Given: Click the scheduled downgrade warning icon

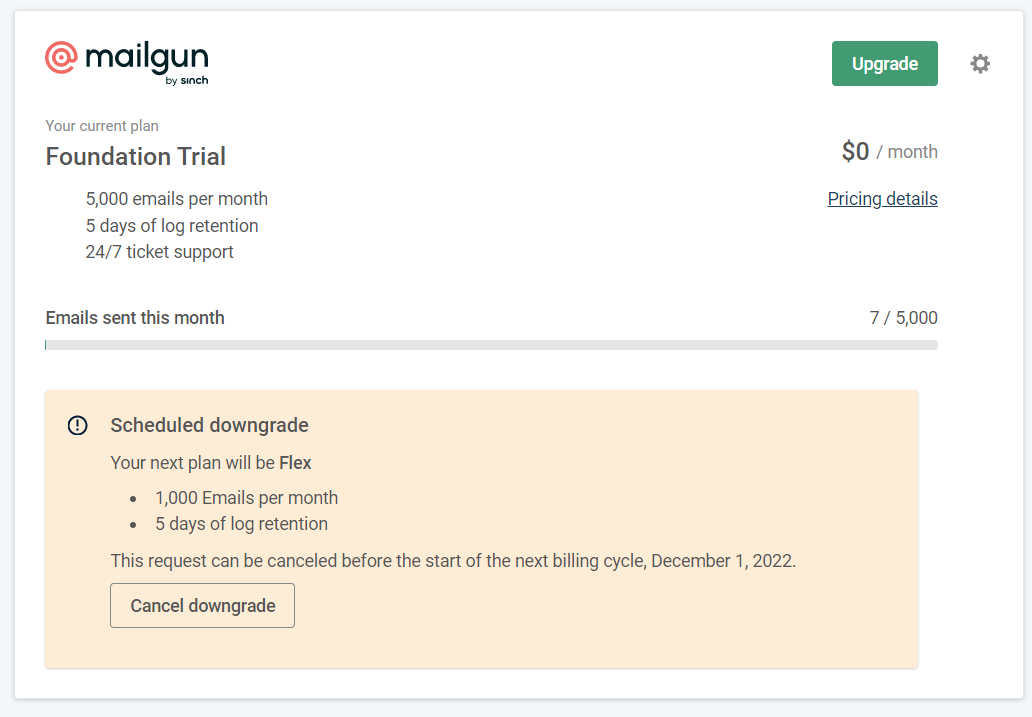Looking at the screenshot, I should (77, 425).
